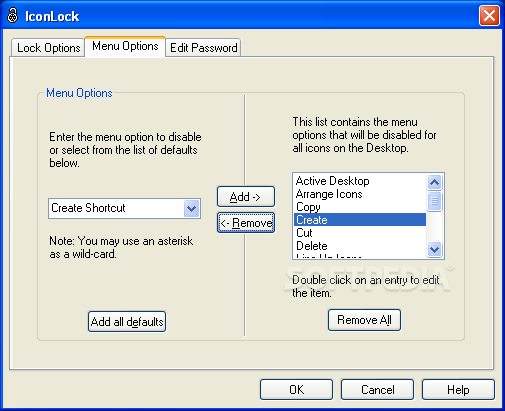Open Help from the dialog
505x411 pixels.
(458, 389)
